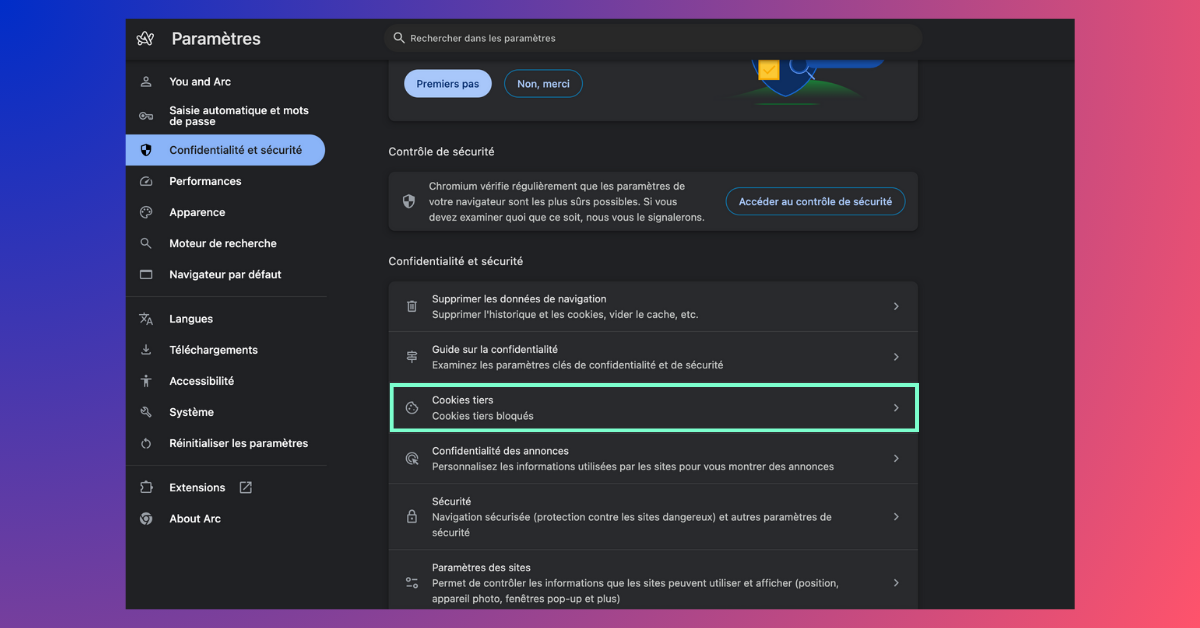Go to Langues settings section
This screenshot has height=628, width=1200.
click(x=191, y=319)
